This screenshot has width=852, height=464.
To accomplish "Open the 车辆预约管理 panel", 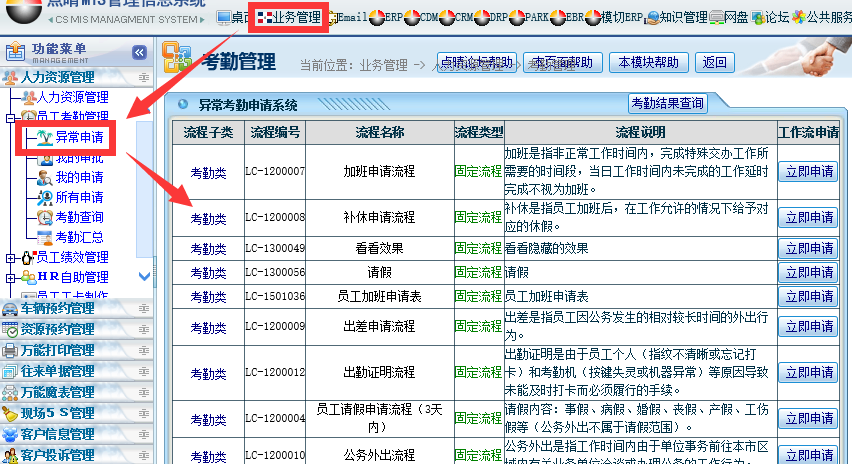I will 57,308.
